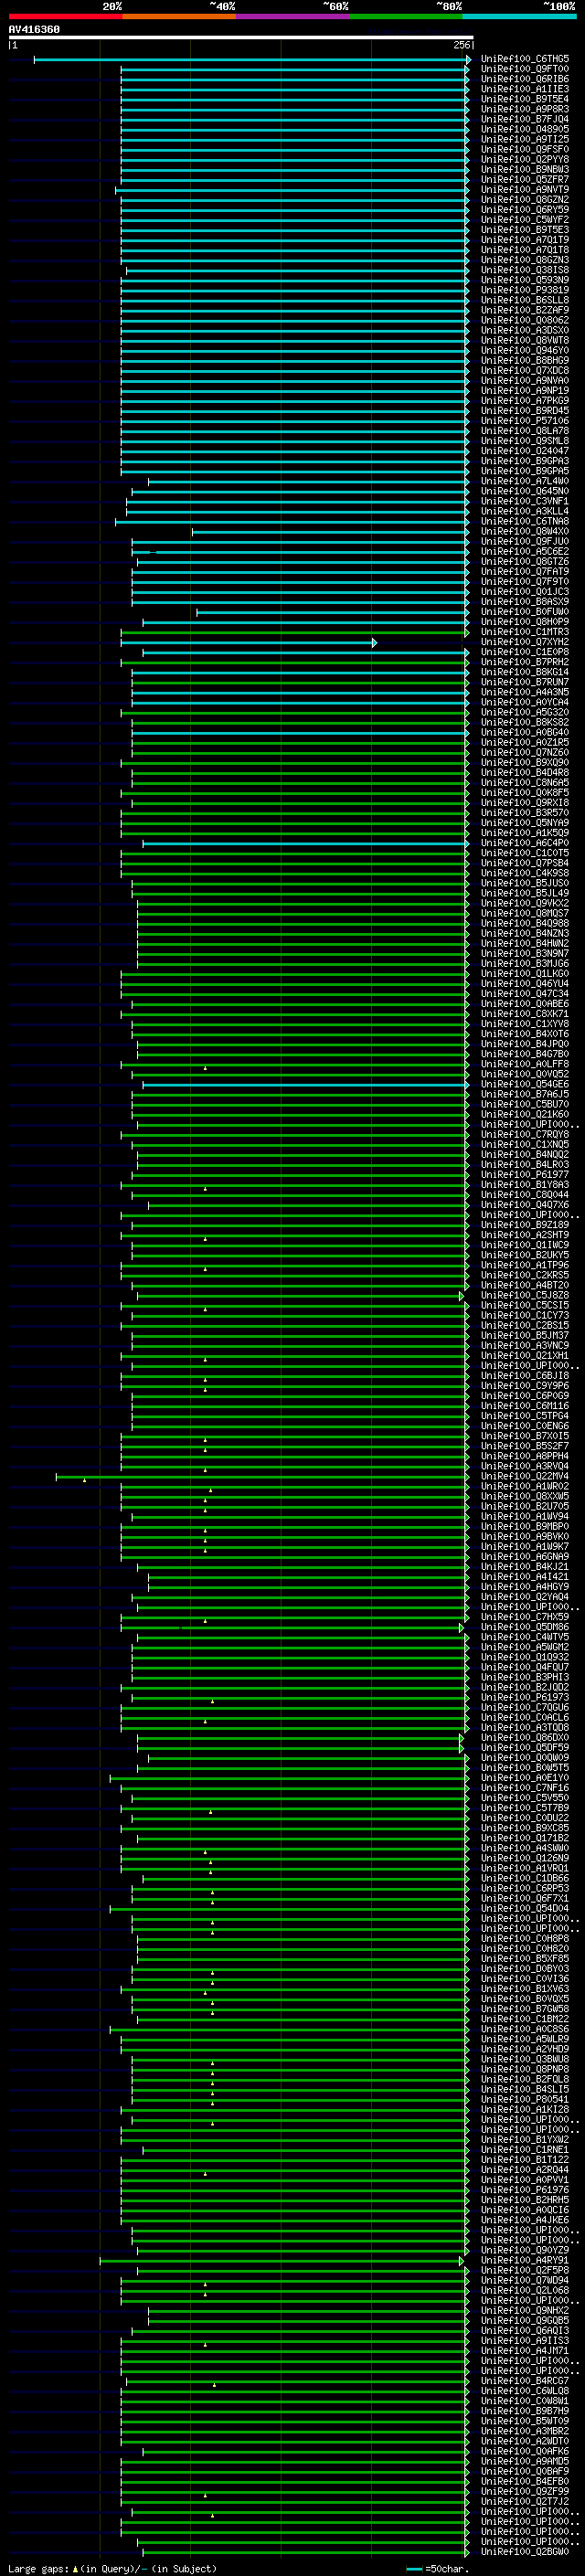Select the UniRef100_C6TNA8 hit label
The image size is (585, 2576).
525,521
